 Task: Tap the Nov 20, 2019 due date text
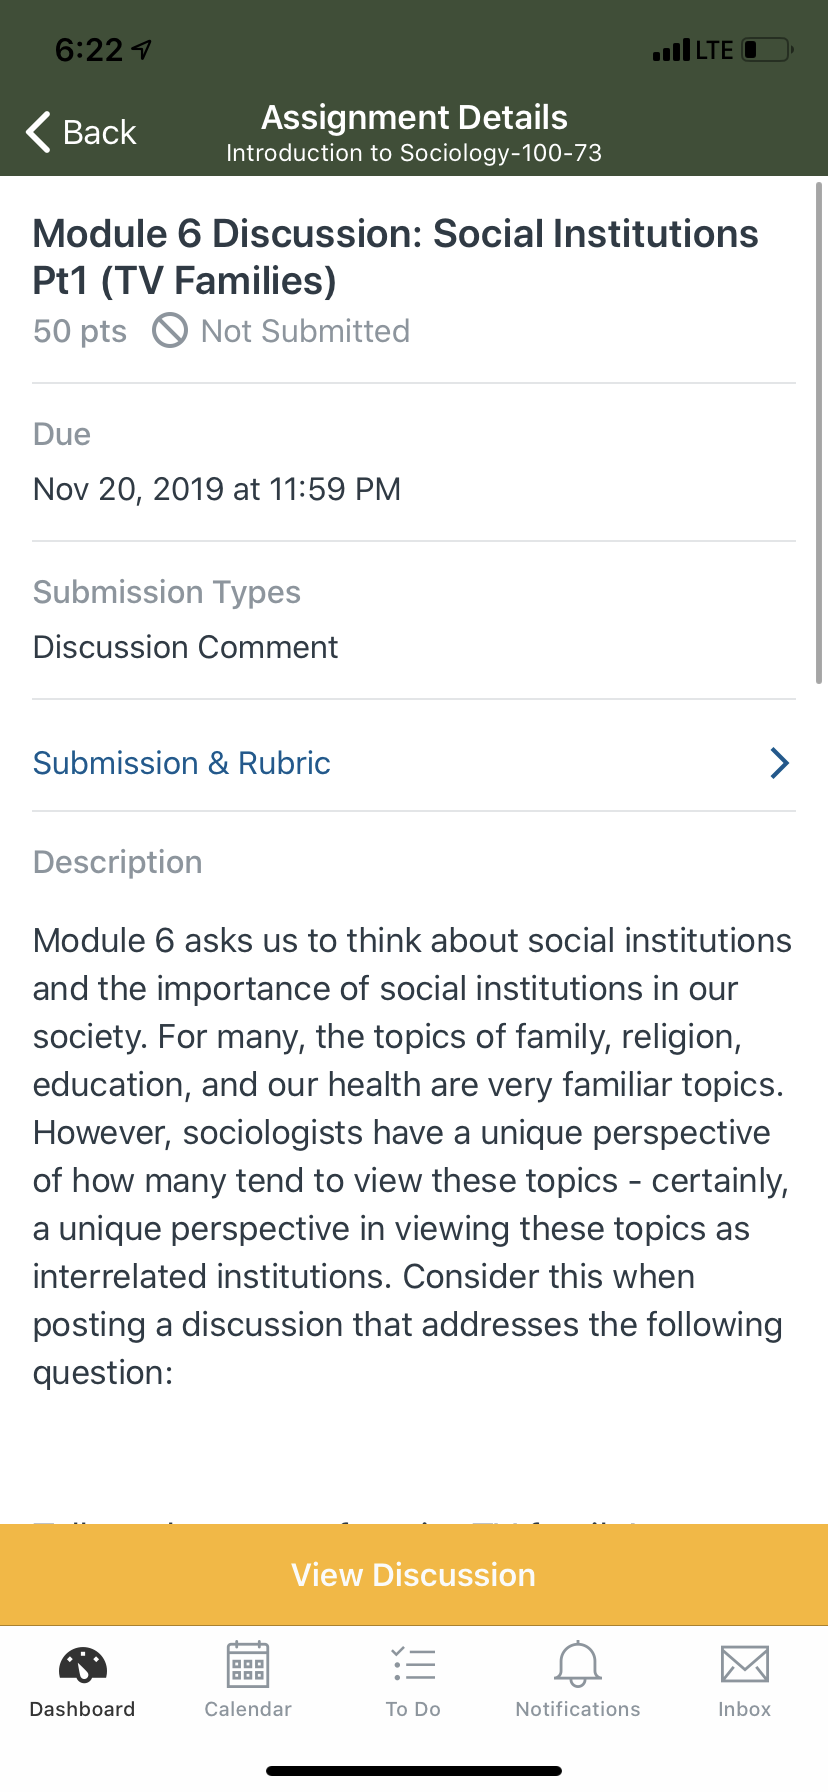point(217,489)
